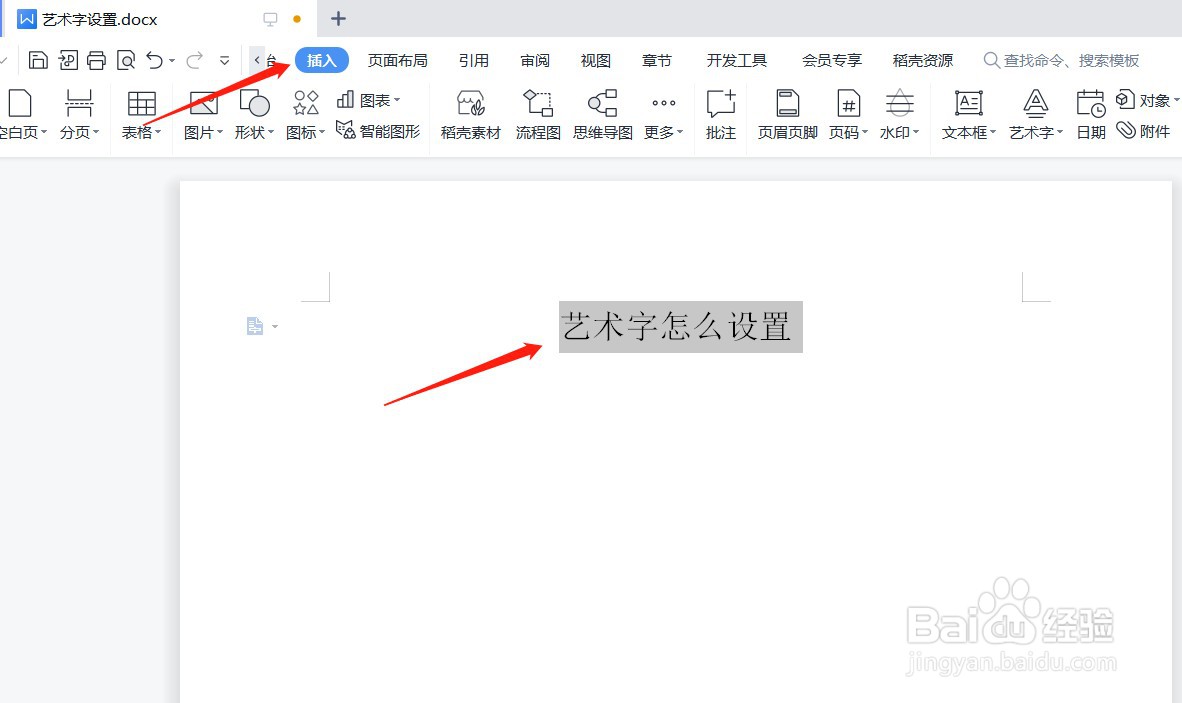The image size is (1182, 703).
Task: Switch to the 页面布局 tab
Action: click(397, 60)
